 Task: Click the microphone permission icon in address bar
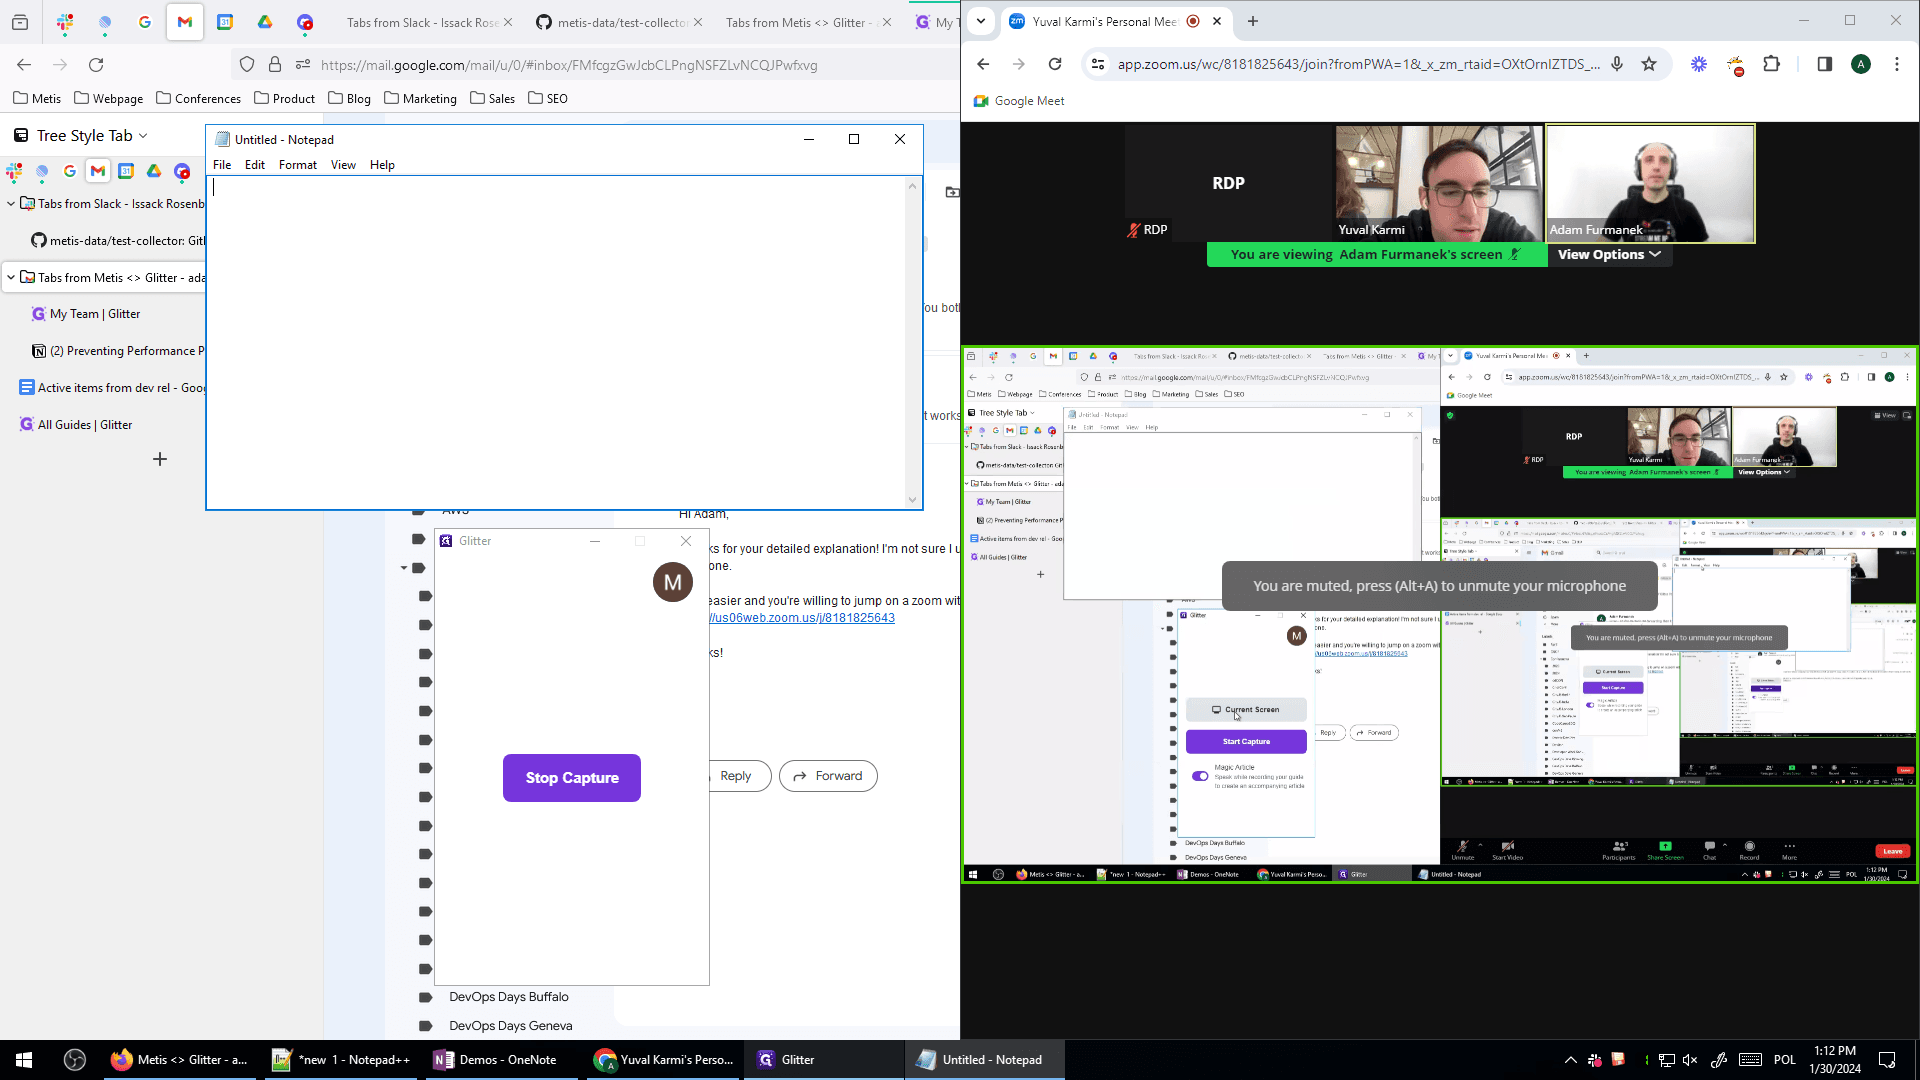pos(1617,64)
